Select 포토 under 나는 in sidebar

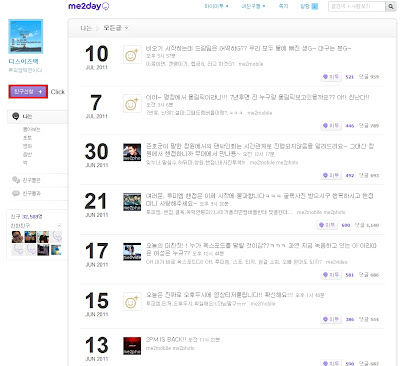27,138
